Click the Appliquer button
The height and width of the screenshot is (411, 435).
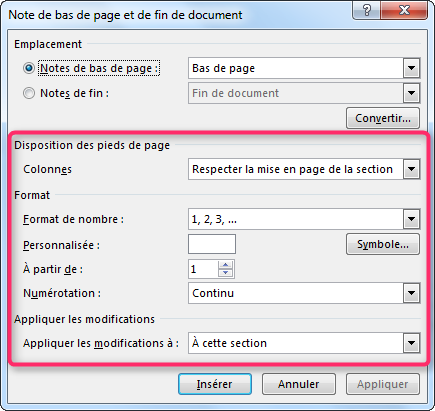tap(383, 384)
